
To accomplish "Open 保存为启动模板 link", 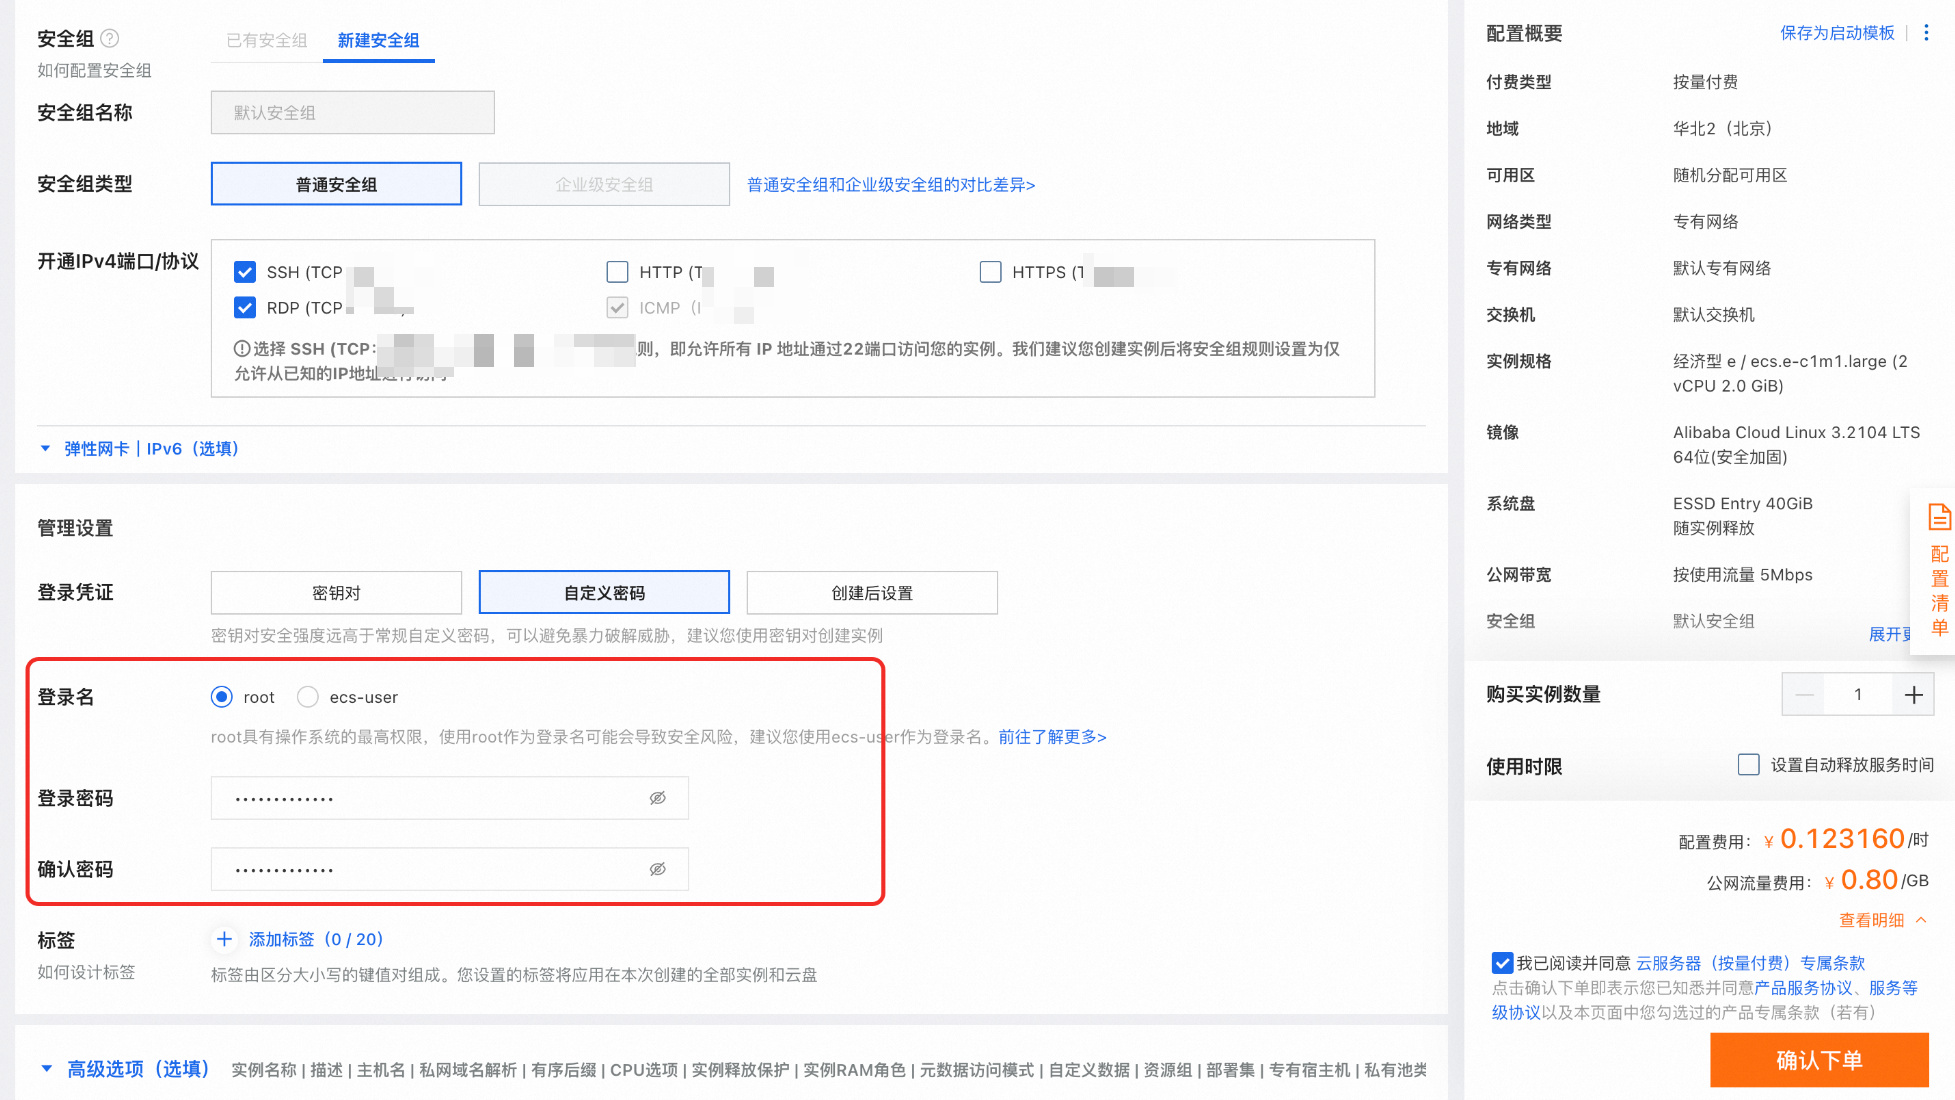I will (1837, 33).
